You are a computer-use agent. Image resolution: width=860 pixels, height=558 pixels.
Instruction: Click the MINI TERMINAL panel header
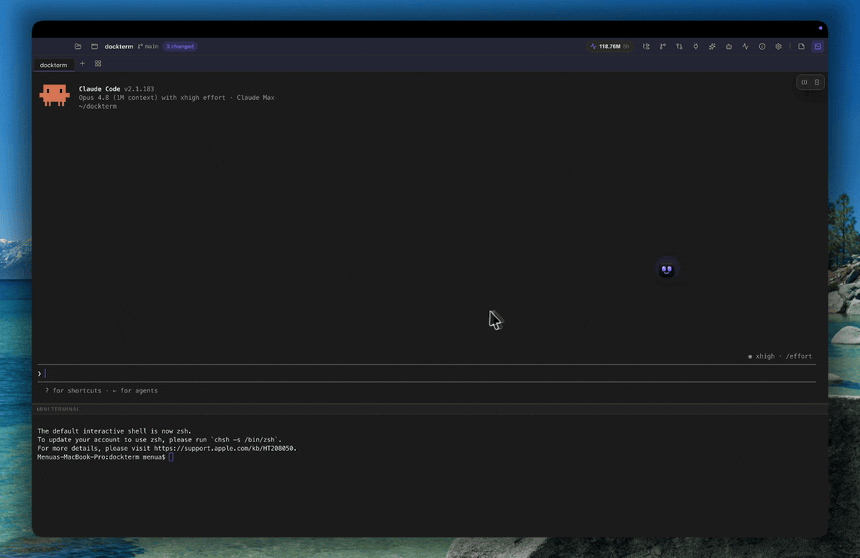coord(430,409)
